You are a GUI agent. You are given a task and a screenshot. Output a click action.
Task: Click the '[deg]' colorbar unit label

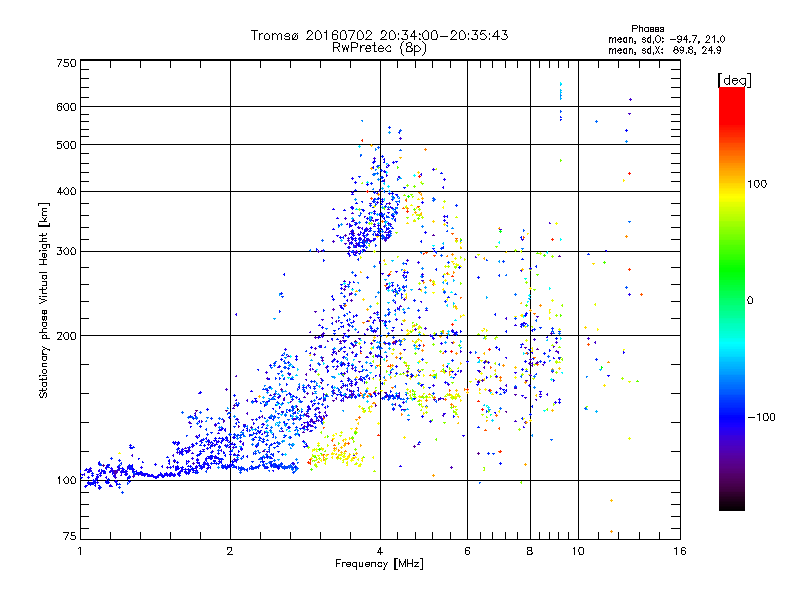pyautogui.click(x=734, y=80)
